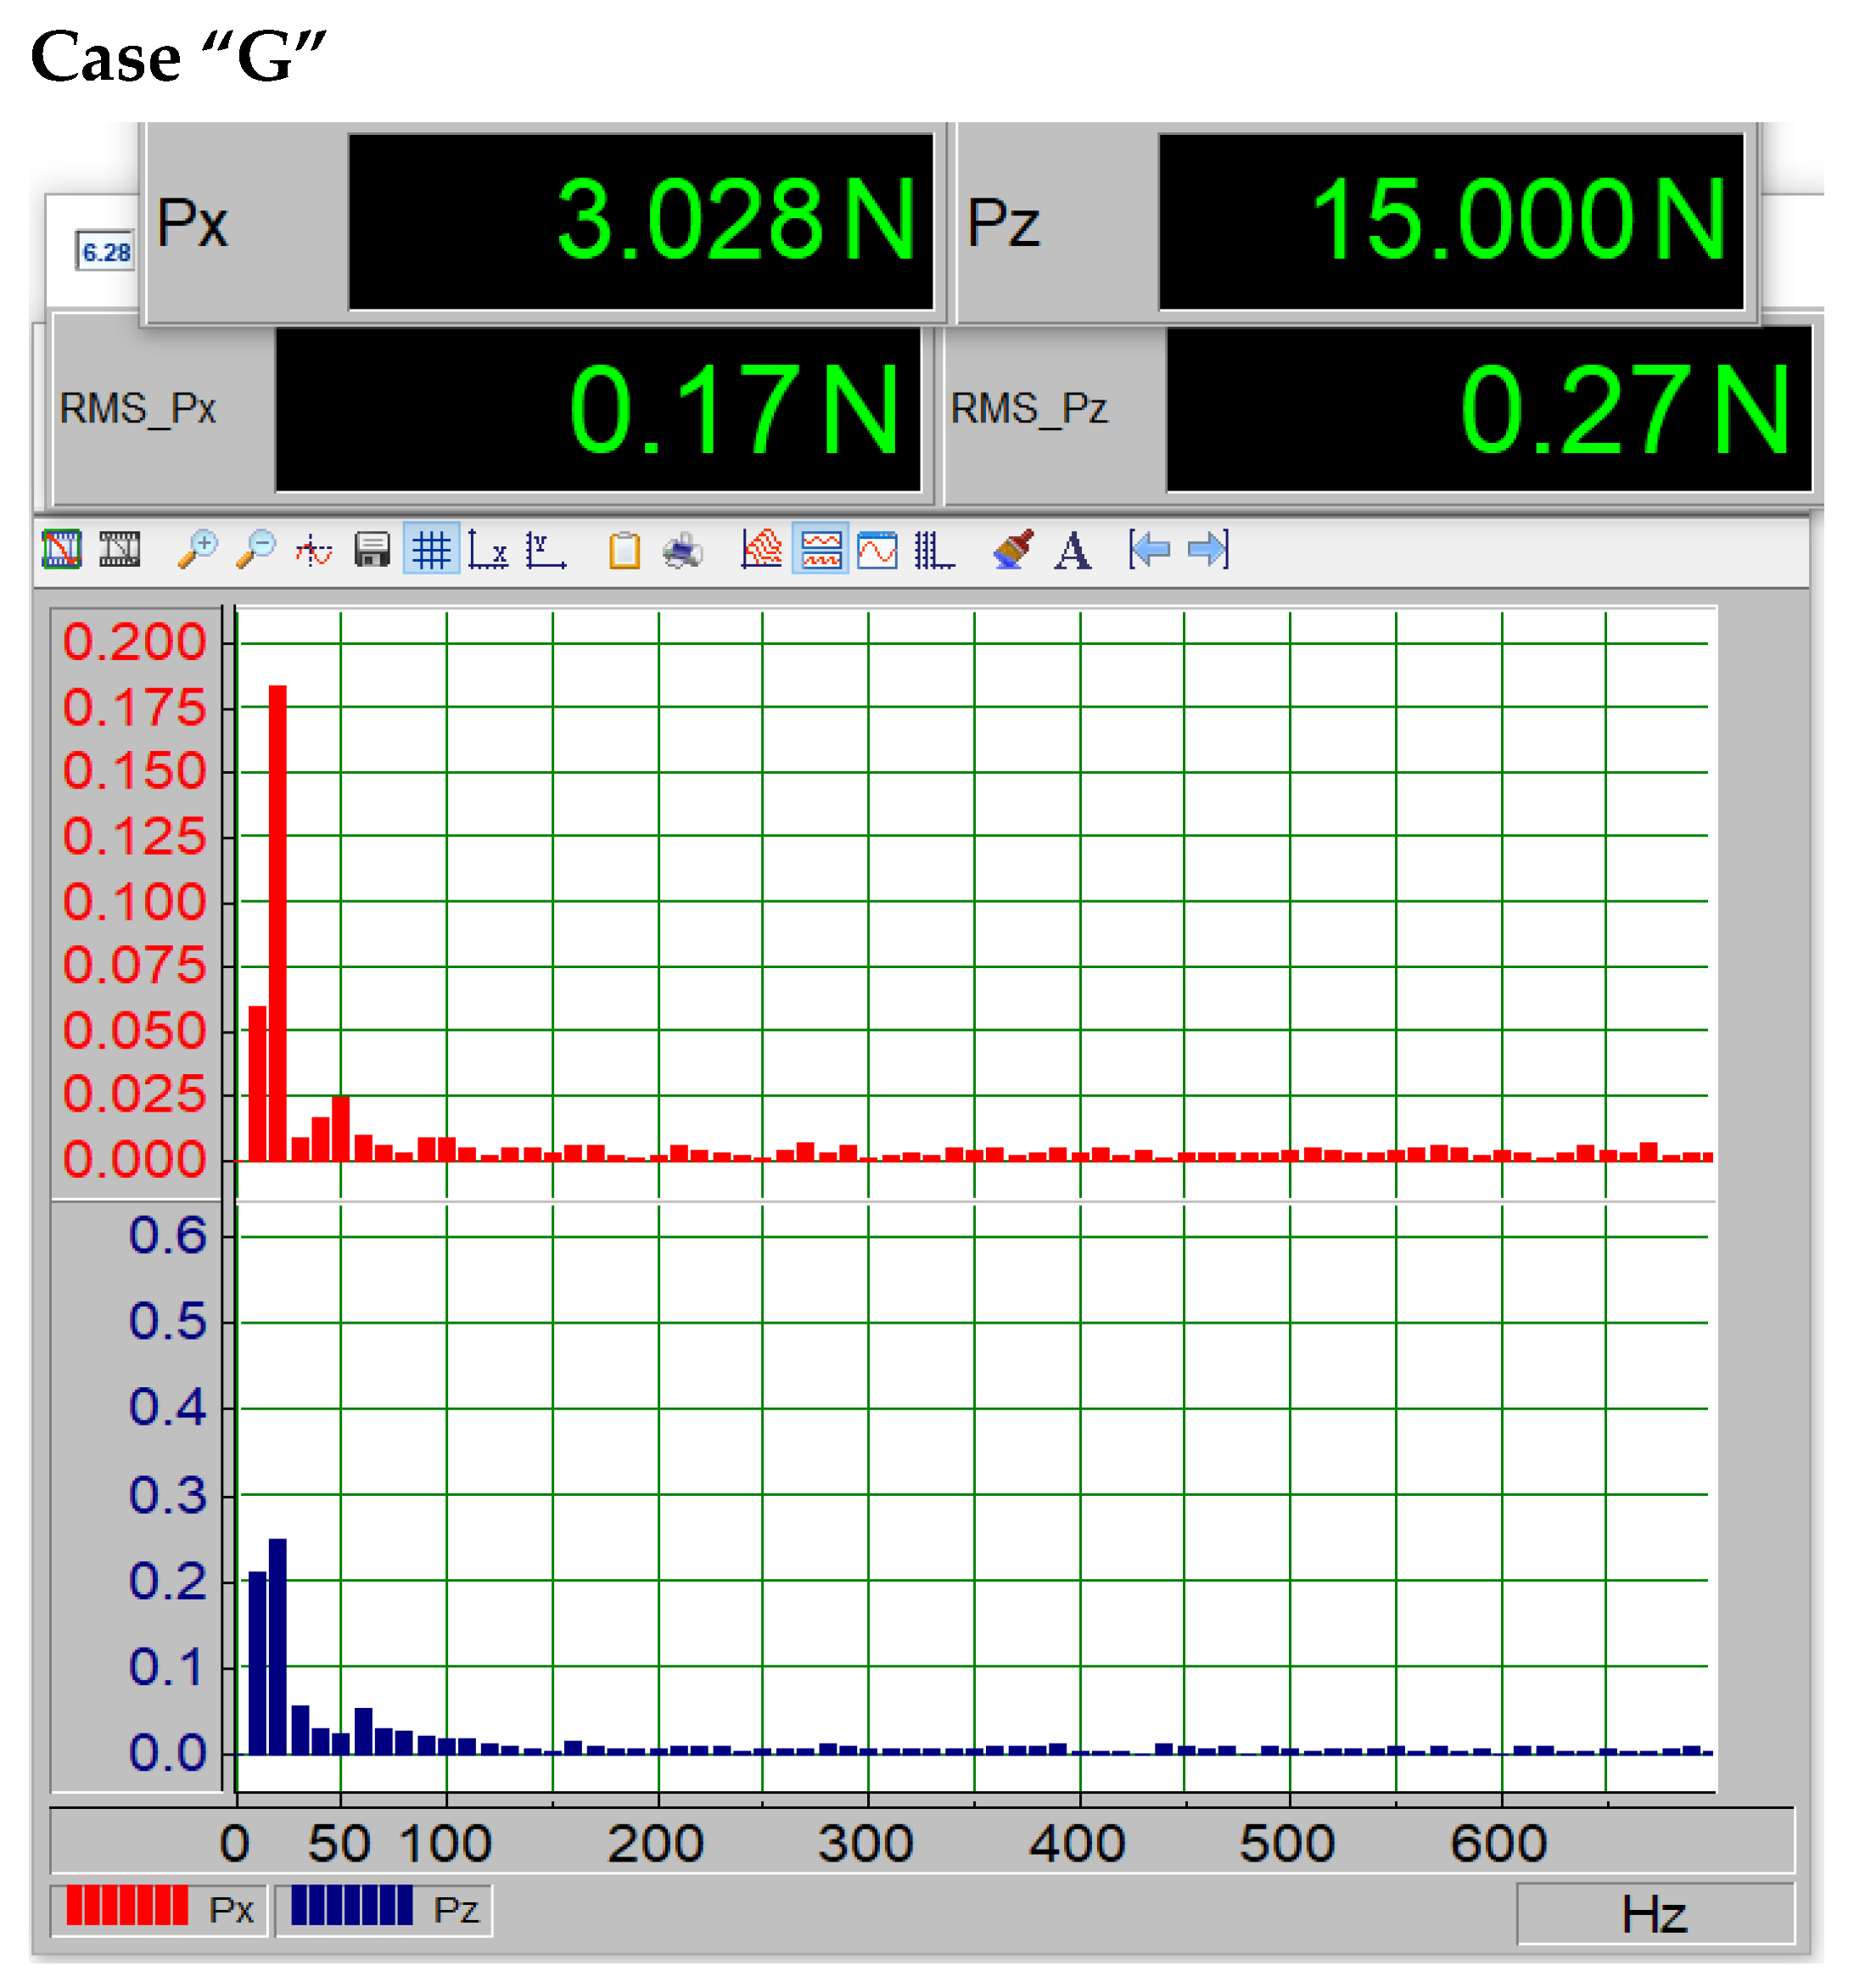This screenshot has height=1988, width=1854.
Task: Copy graph with clipboard icon
Action: tap(624, 549)
